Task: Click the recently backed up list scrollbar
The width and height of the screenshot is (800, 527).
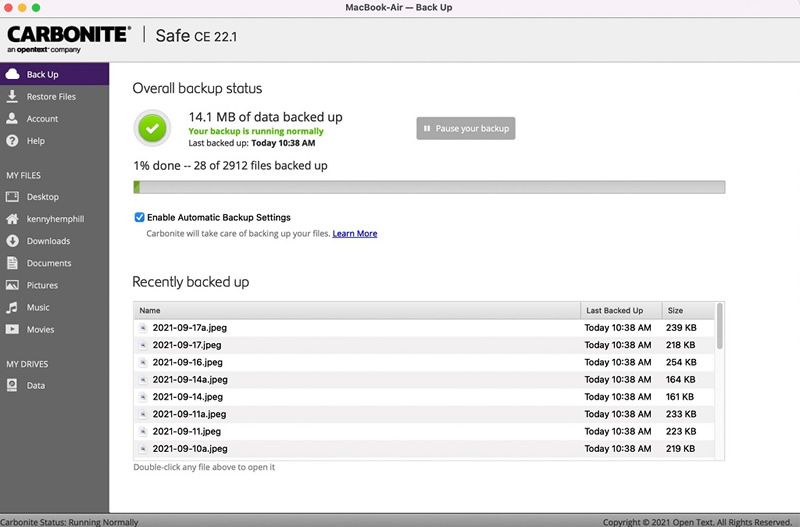Action: click(719, 327)
